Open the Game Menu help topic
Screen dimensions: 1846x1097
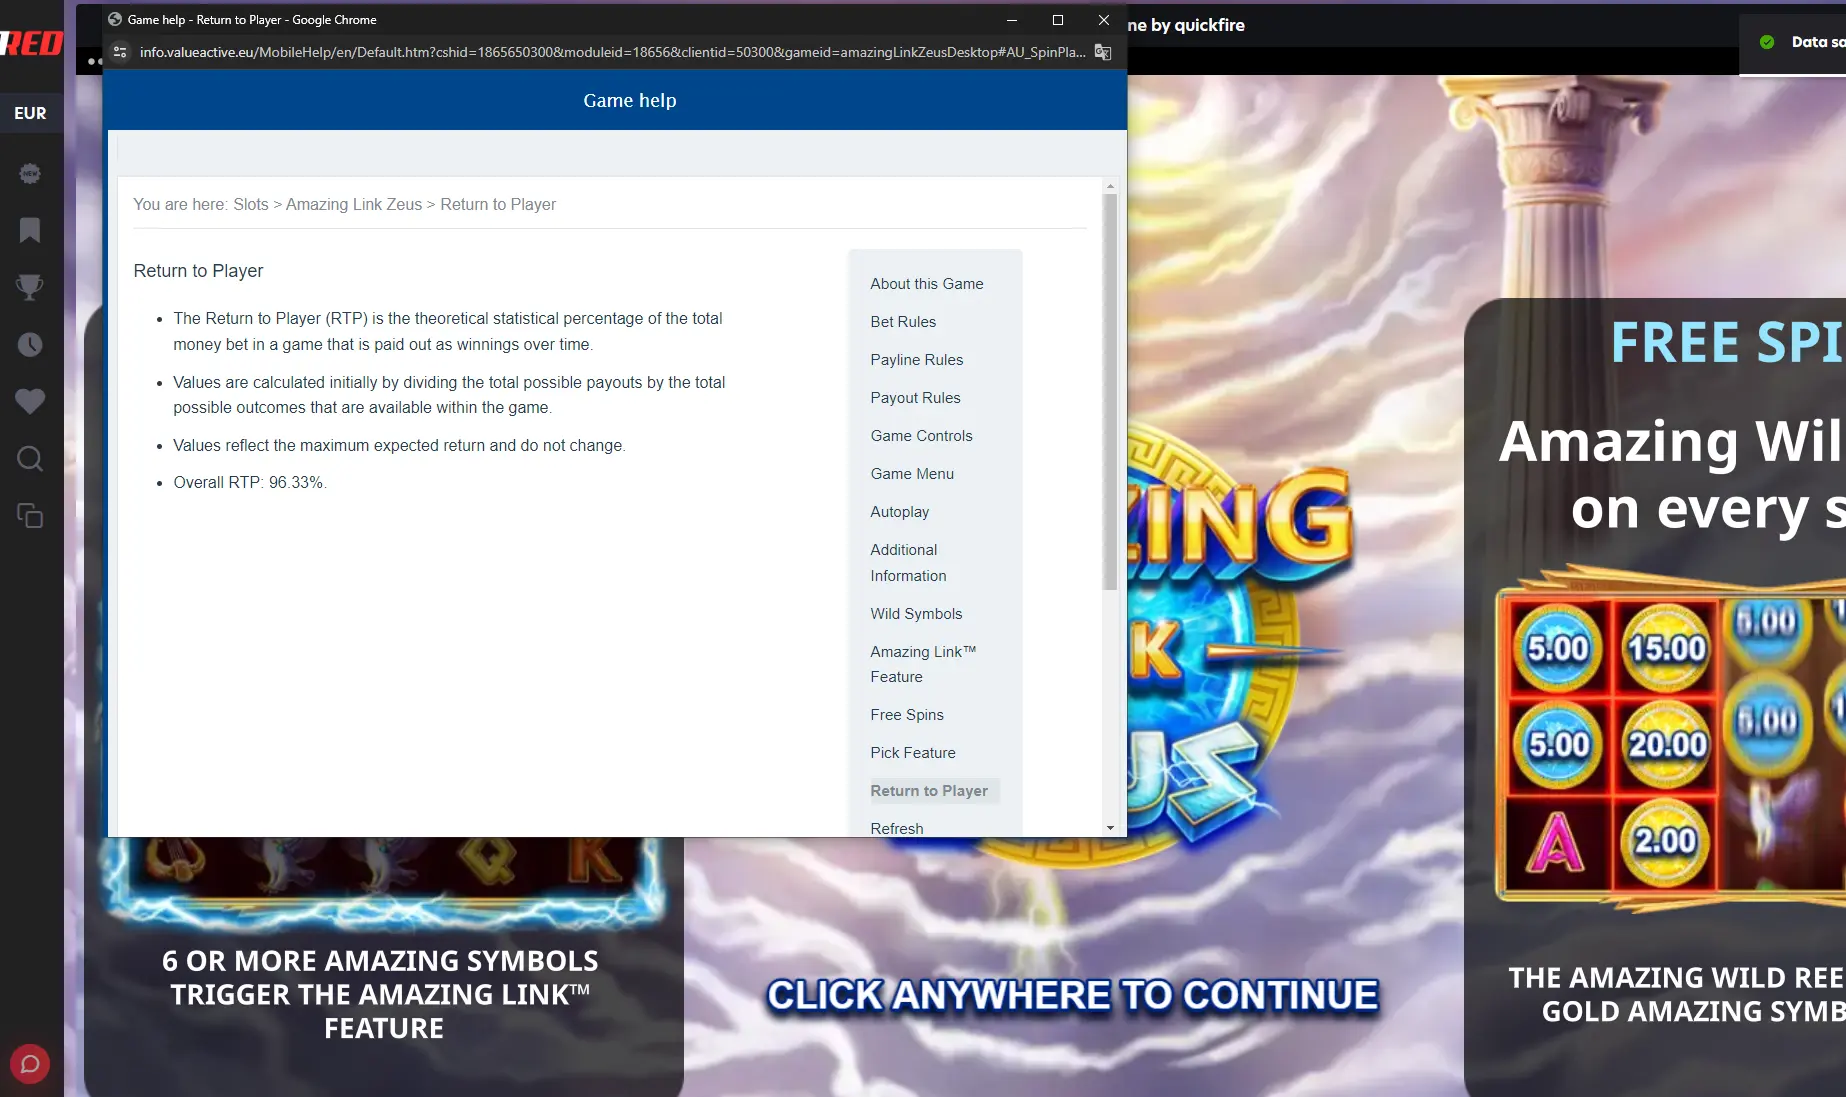tap(912, 474)
